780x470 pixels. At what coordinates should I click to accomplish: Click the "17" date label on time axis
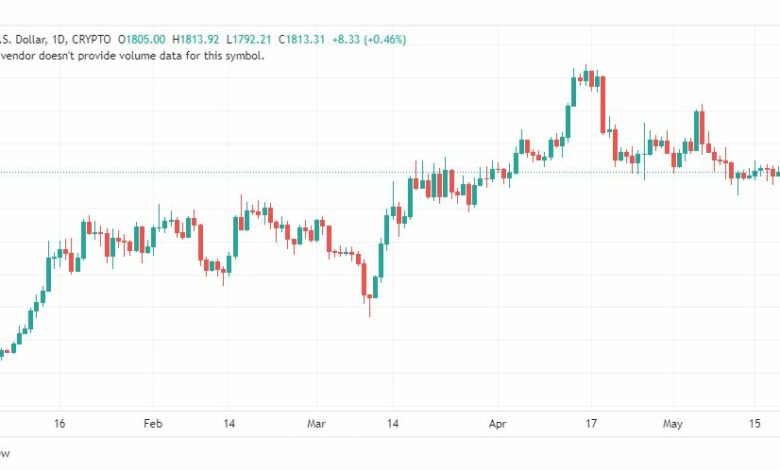point(590,424)
